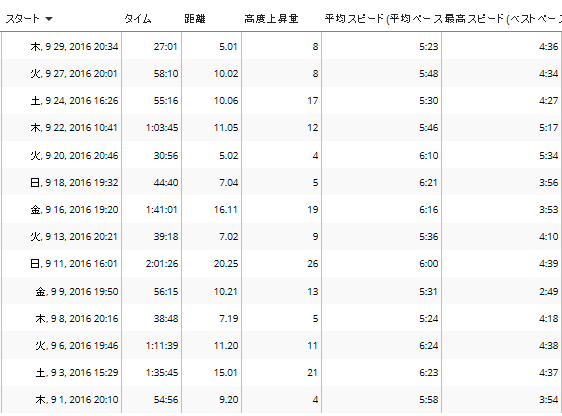The image size is (562, 416).
Task: Select the row 木, 9 22, 2016 10:41
Action: [281, 128]
